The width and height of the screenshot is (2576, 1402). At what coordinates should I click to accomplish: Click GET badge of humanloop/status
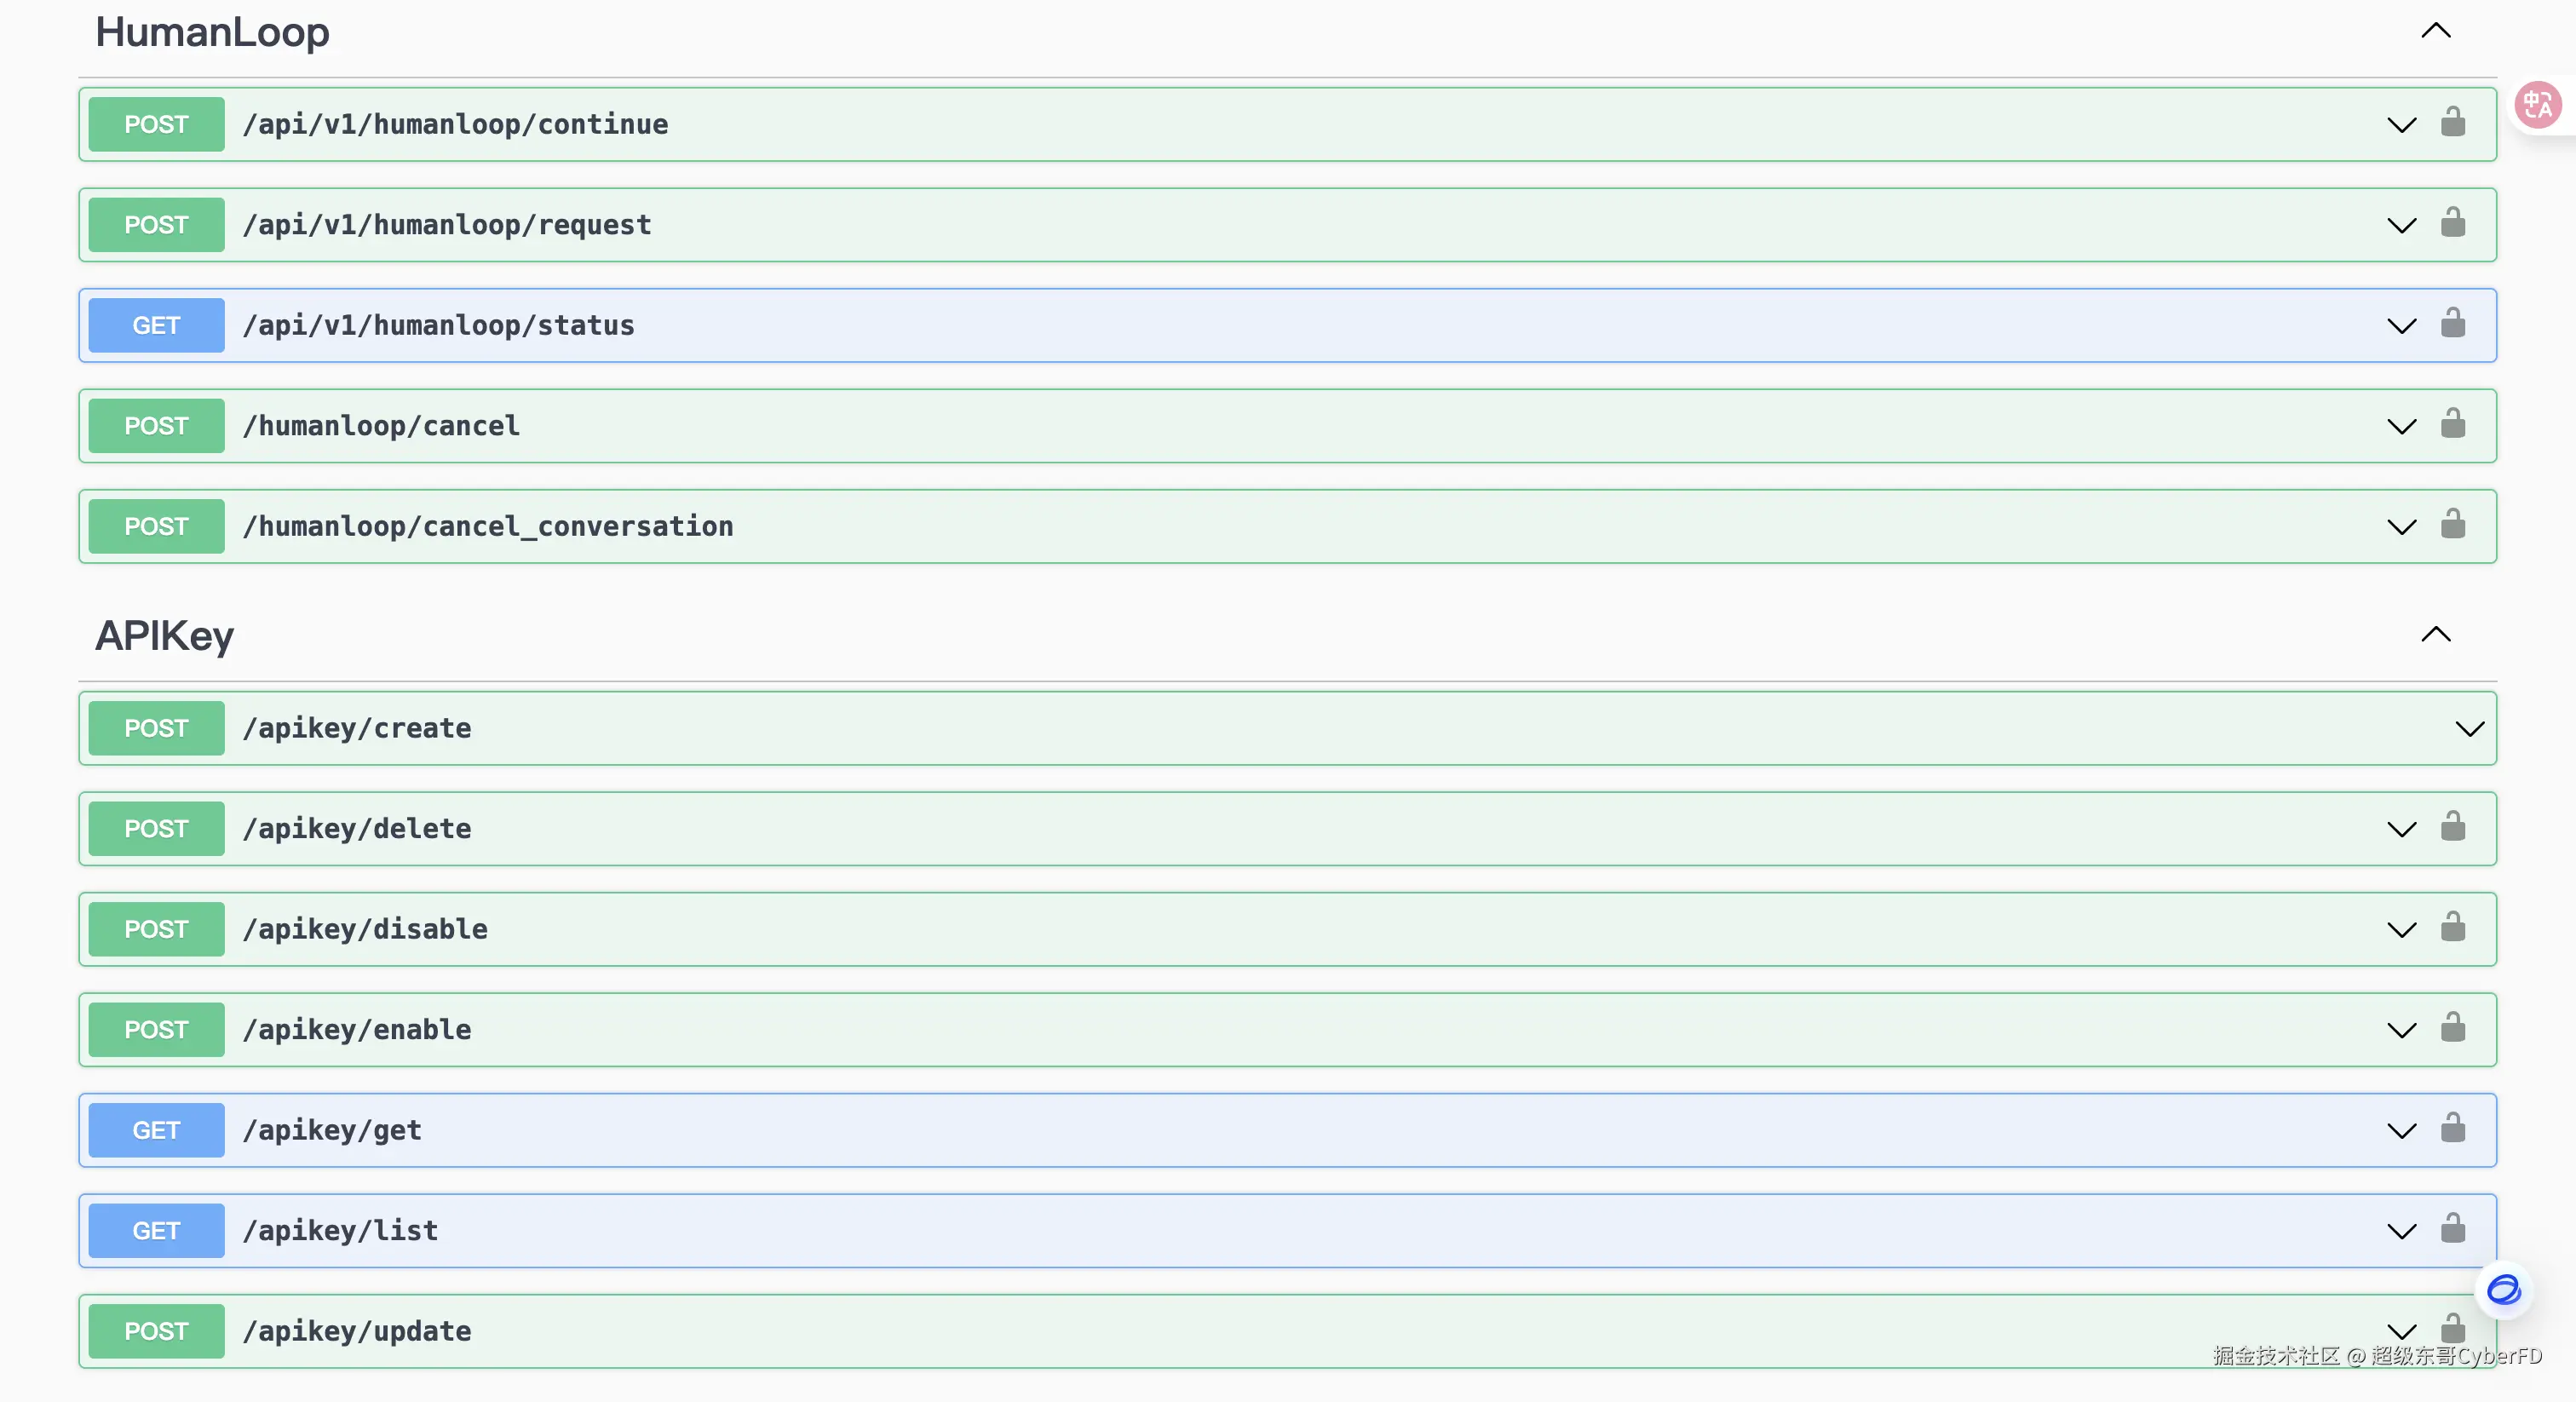coord(156,325)
